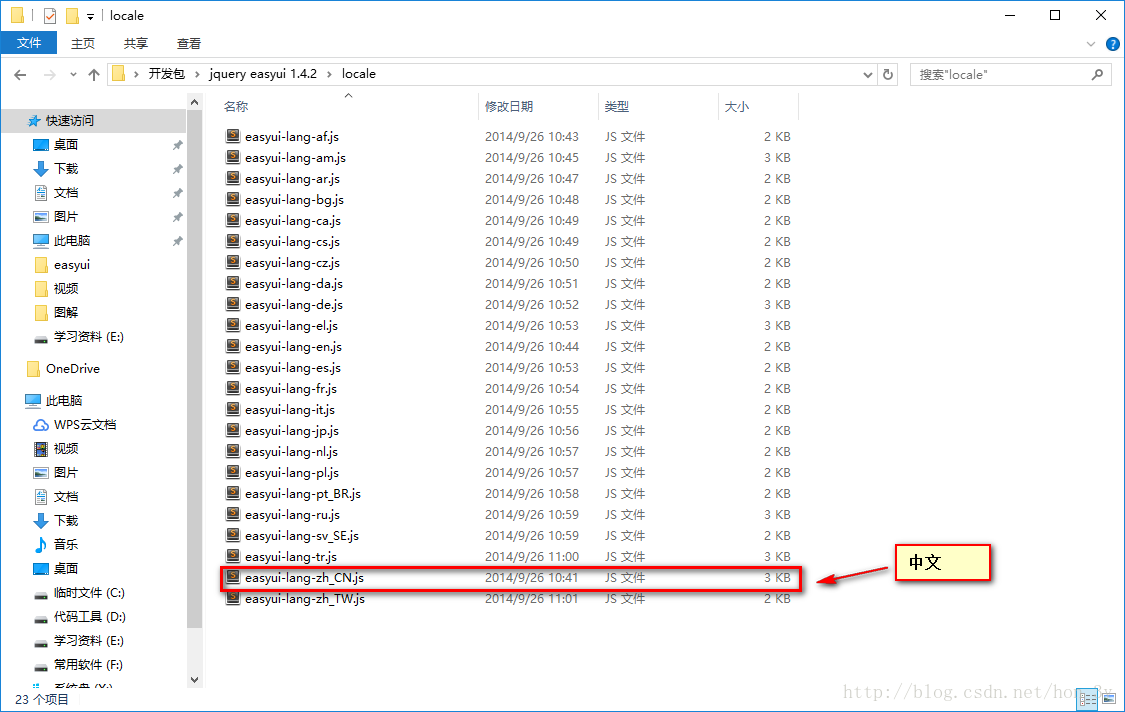
Task: Select 快速访问 in navigation pane
Action: pos(93,121)
